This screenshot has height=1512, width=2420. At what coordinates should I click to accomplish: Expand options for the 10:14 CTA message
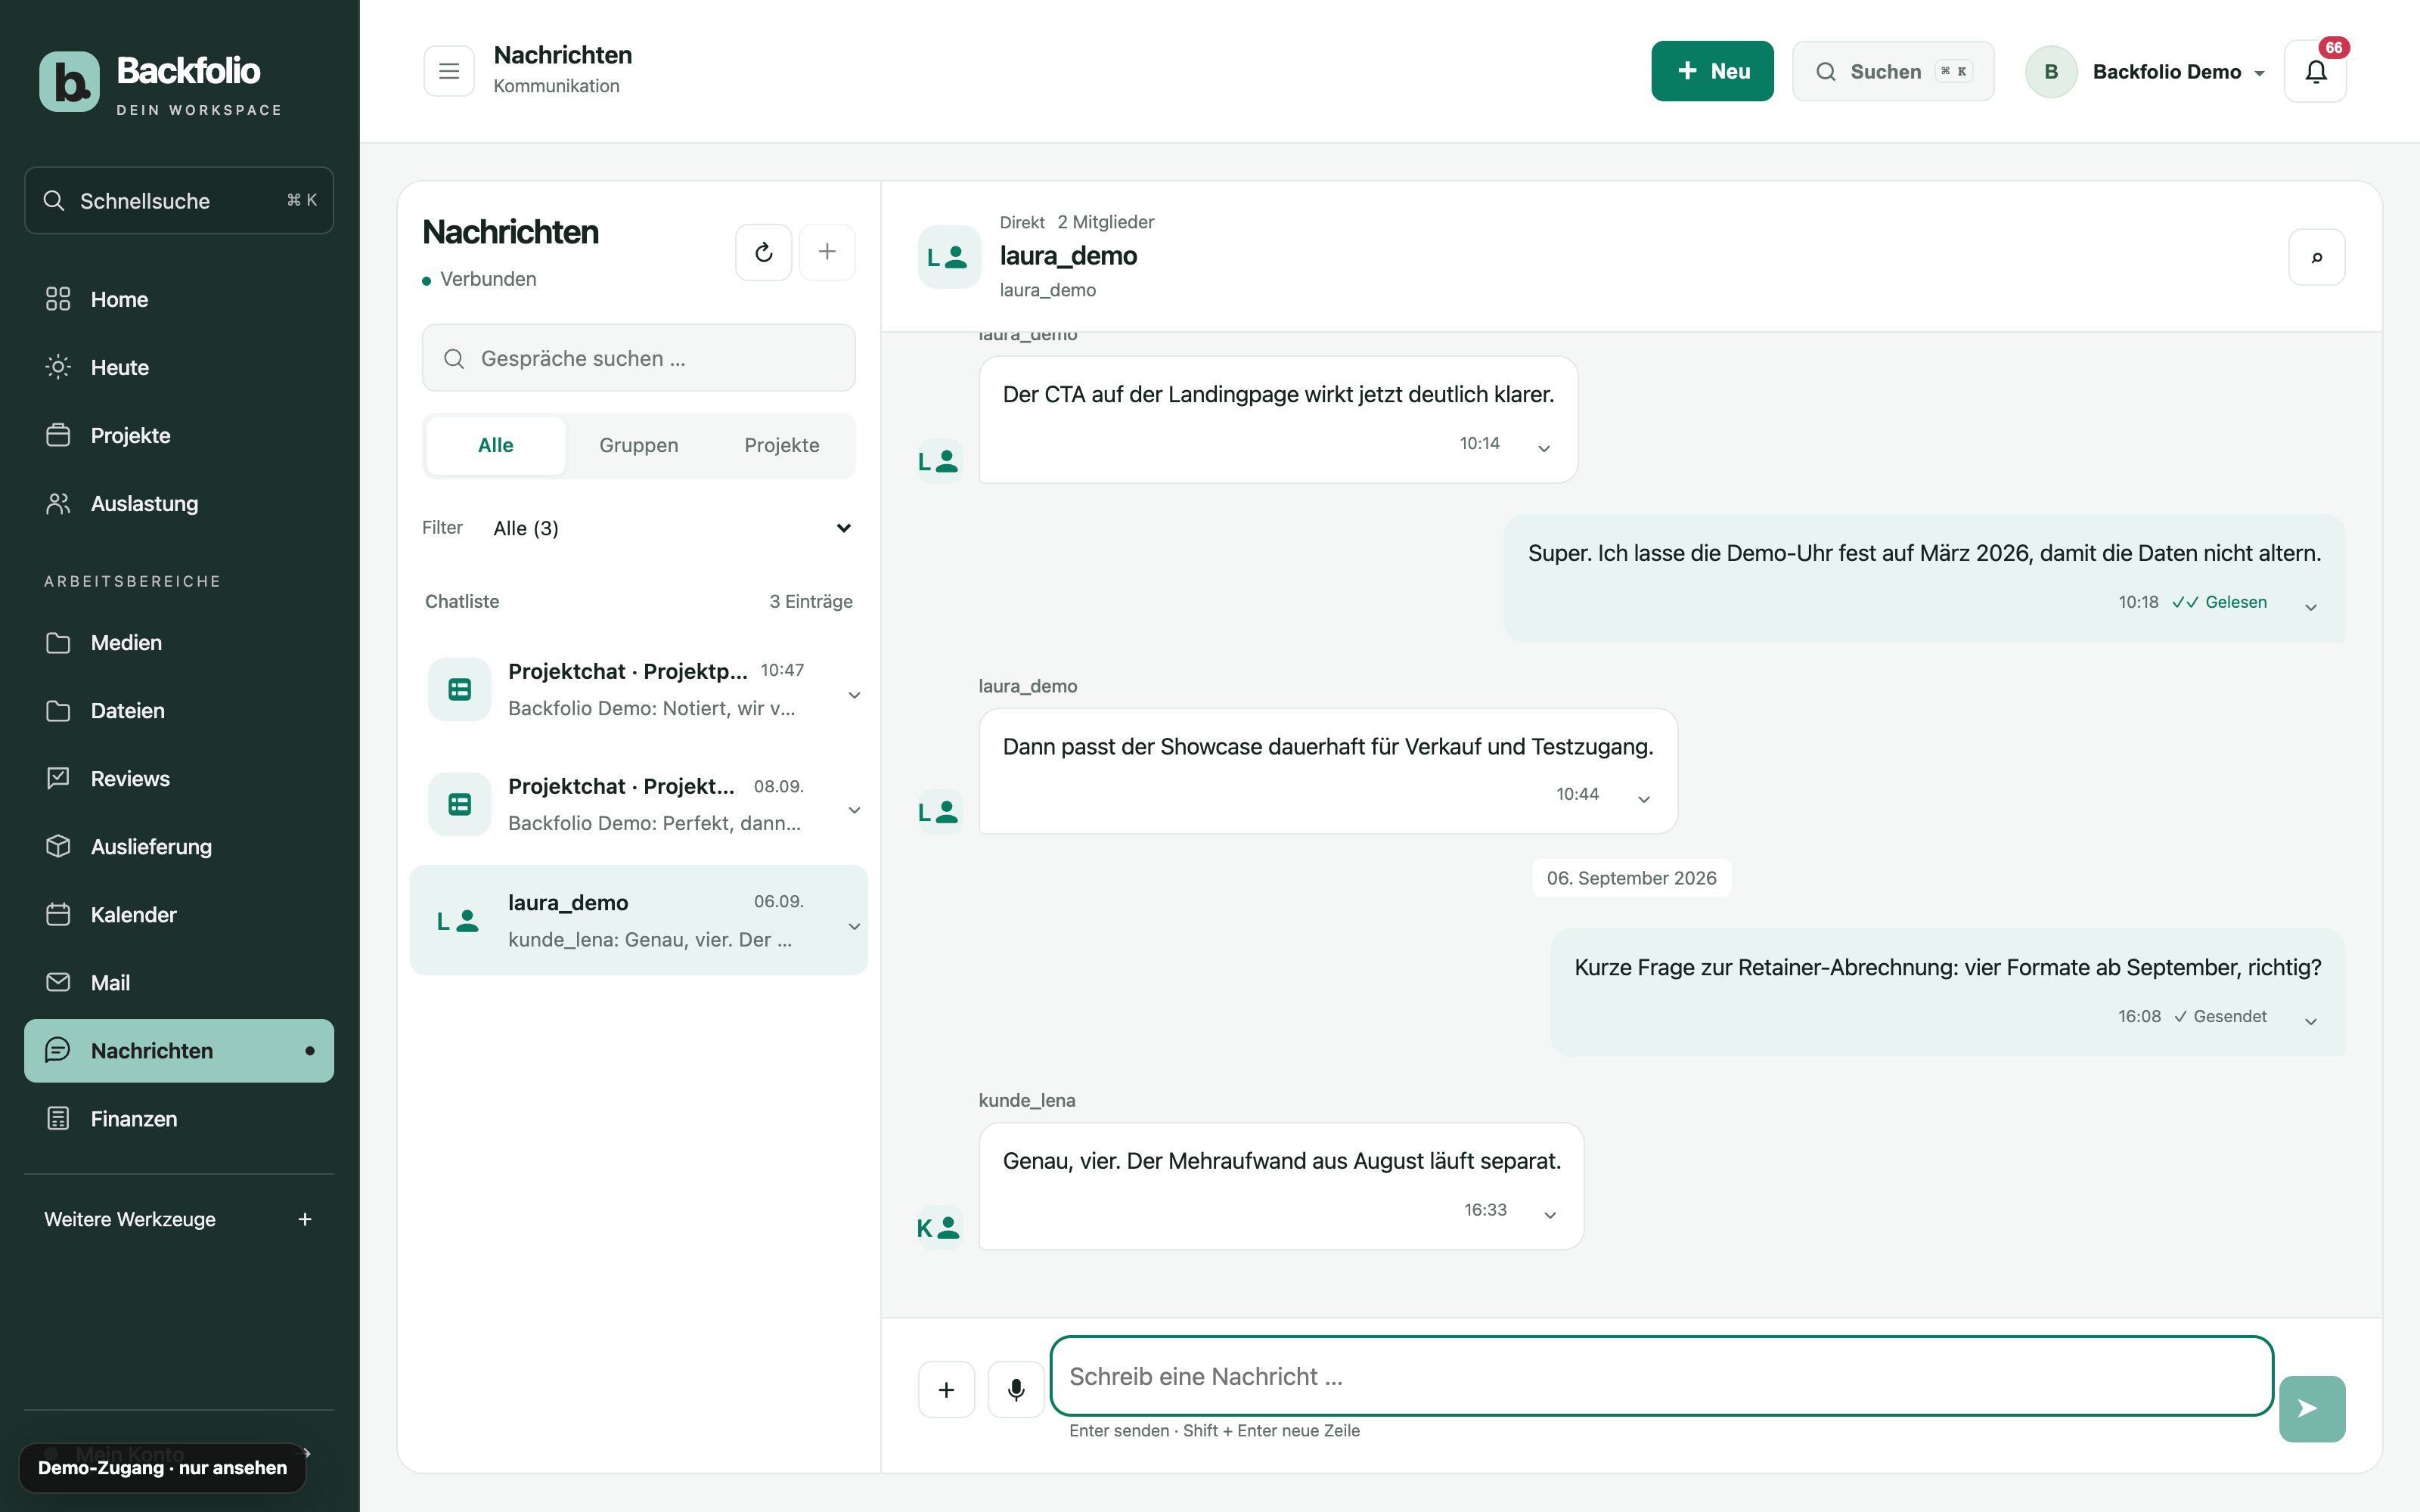pos(1544,448)
